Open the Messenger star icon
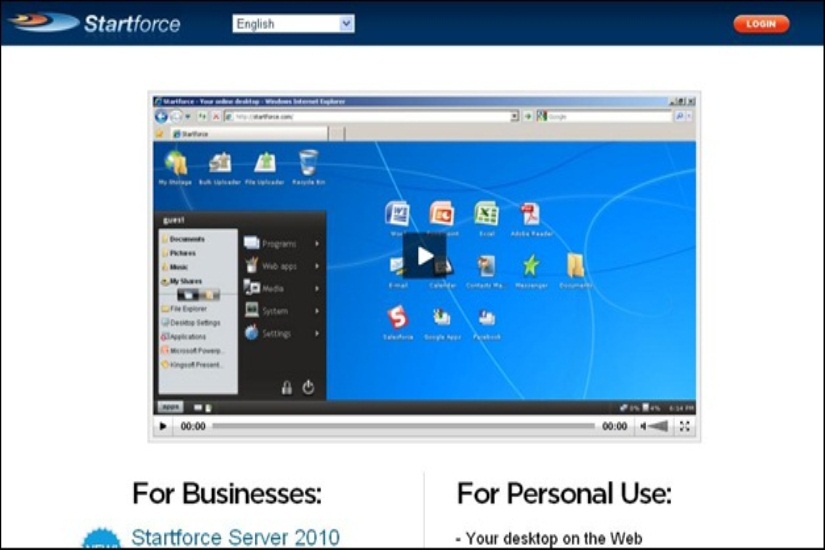The width and height of the screenshot is (825, 550). [531, 271]
